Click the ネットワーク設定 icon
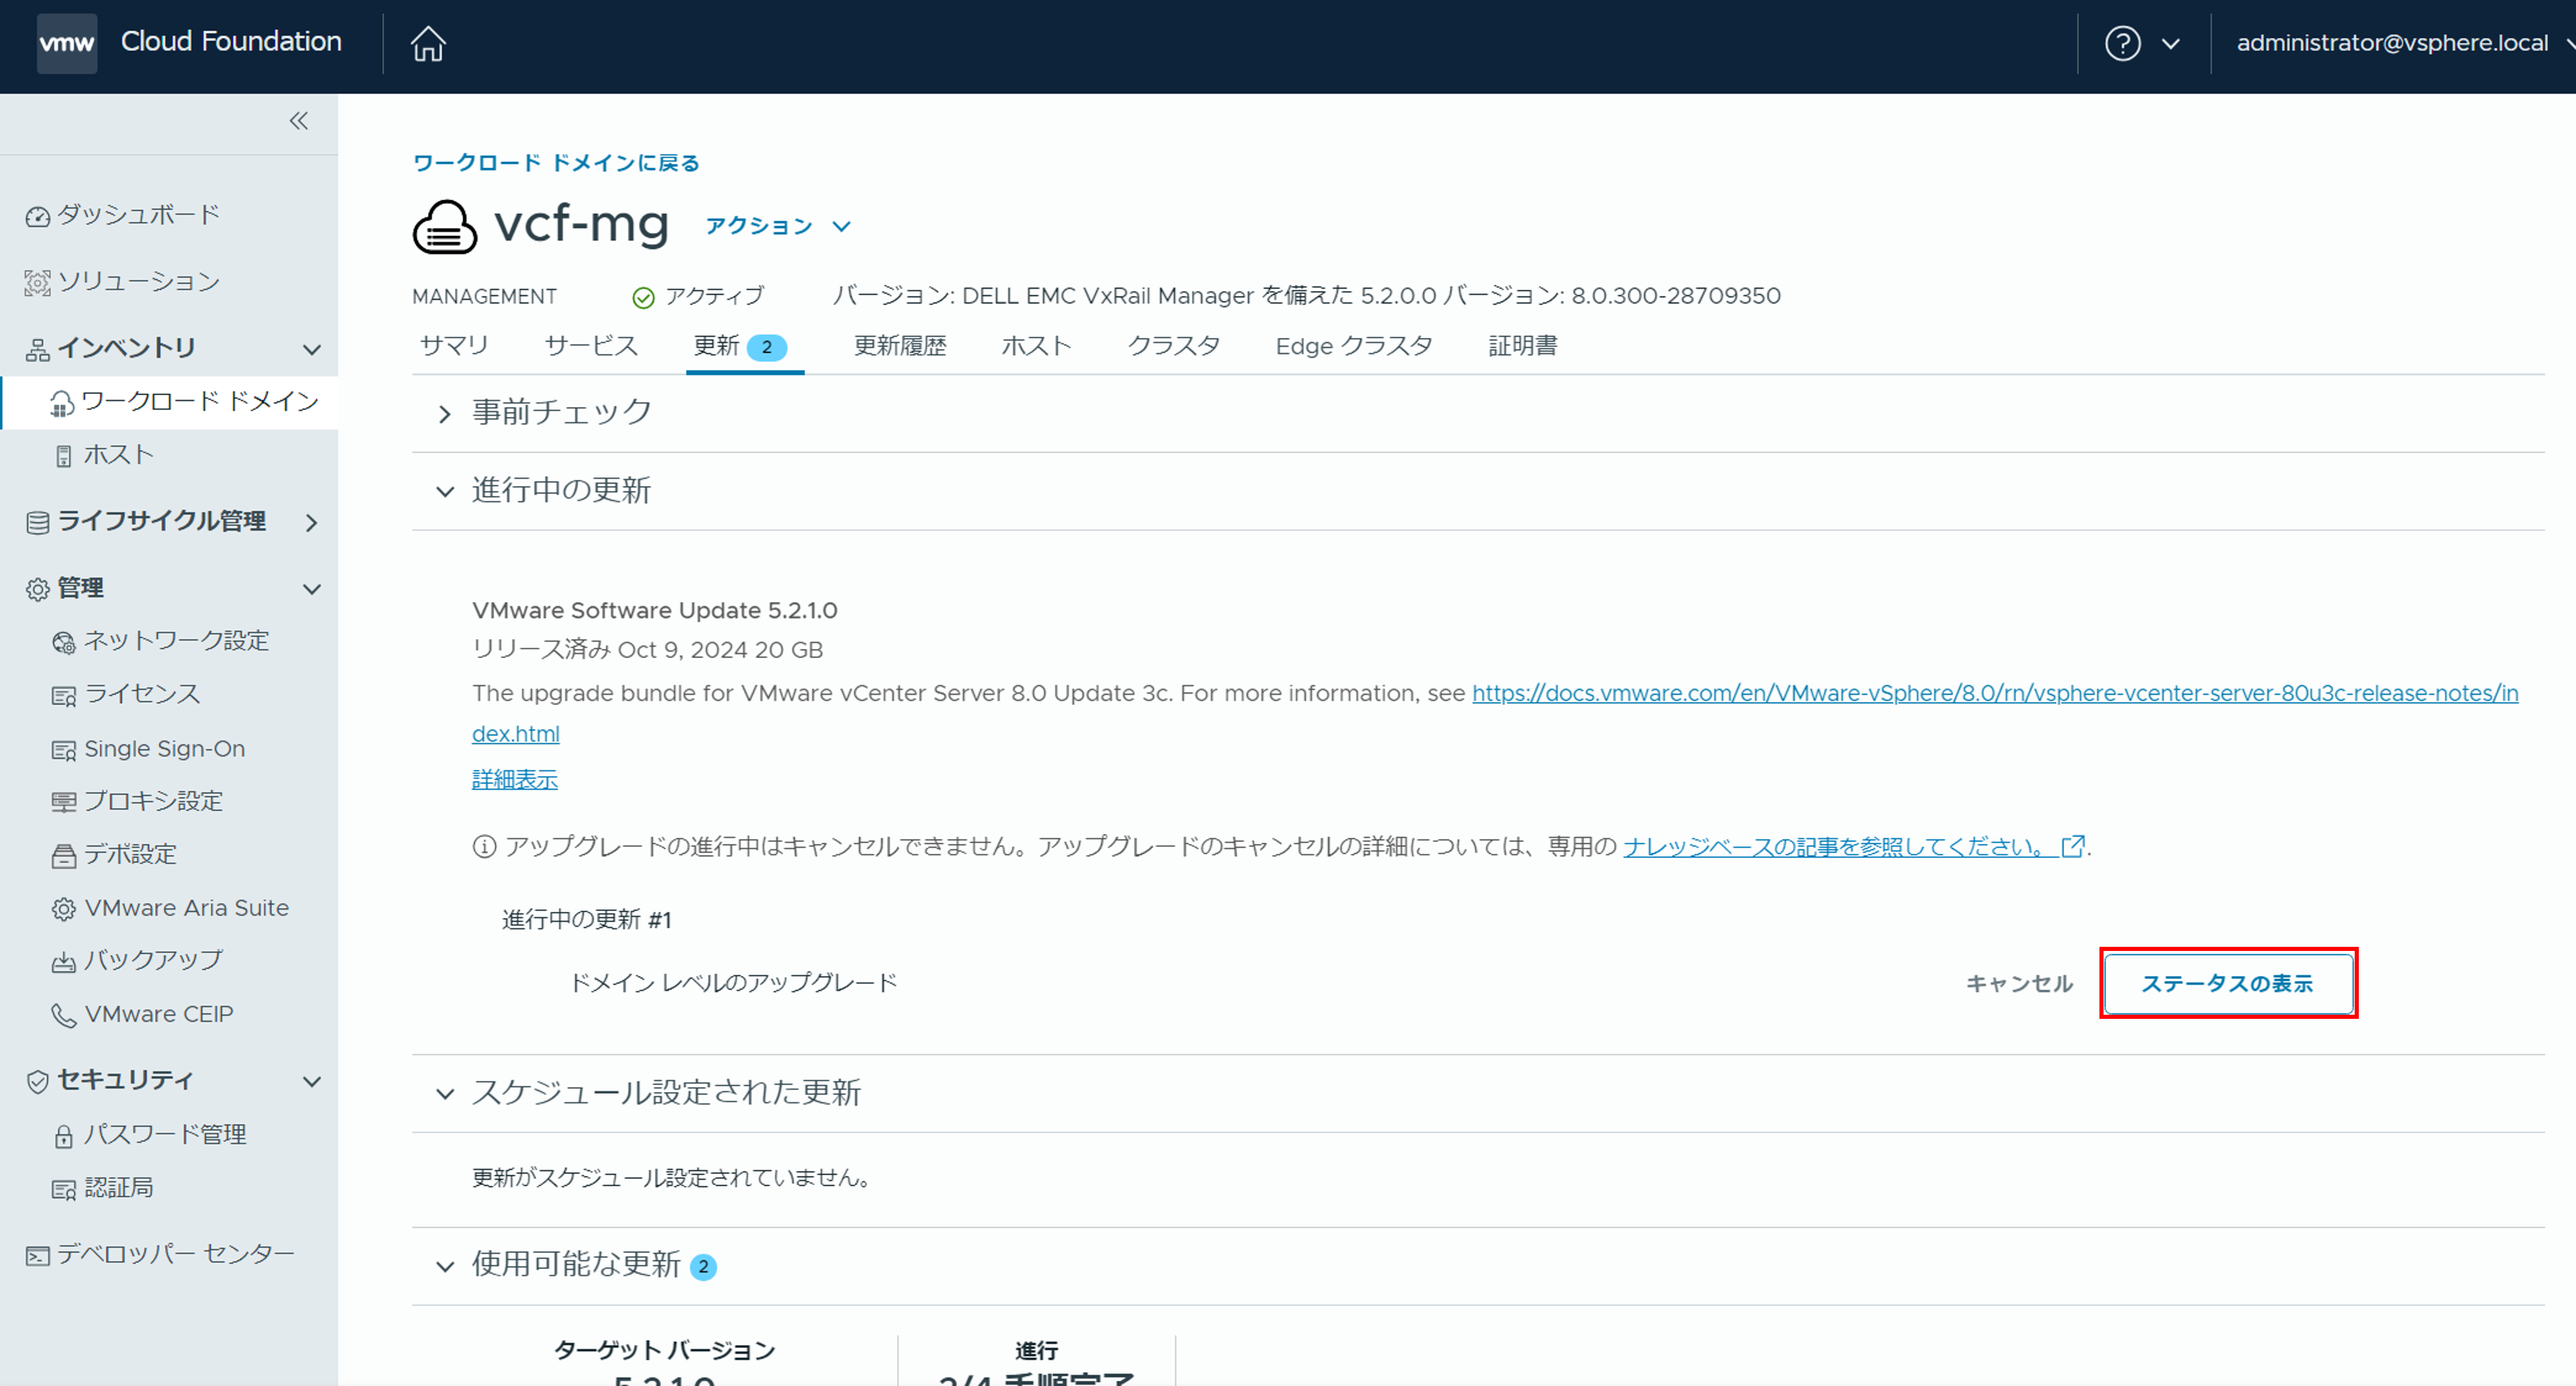The height and width of the screenshot is (1386, 2576). (x=63, y=643)
